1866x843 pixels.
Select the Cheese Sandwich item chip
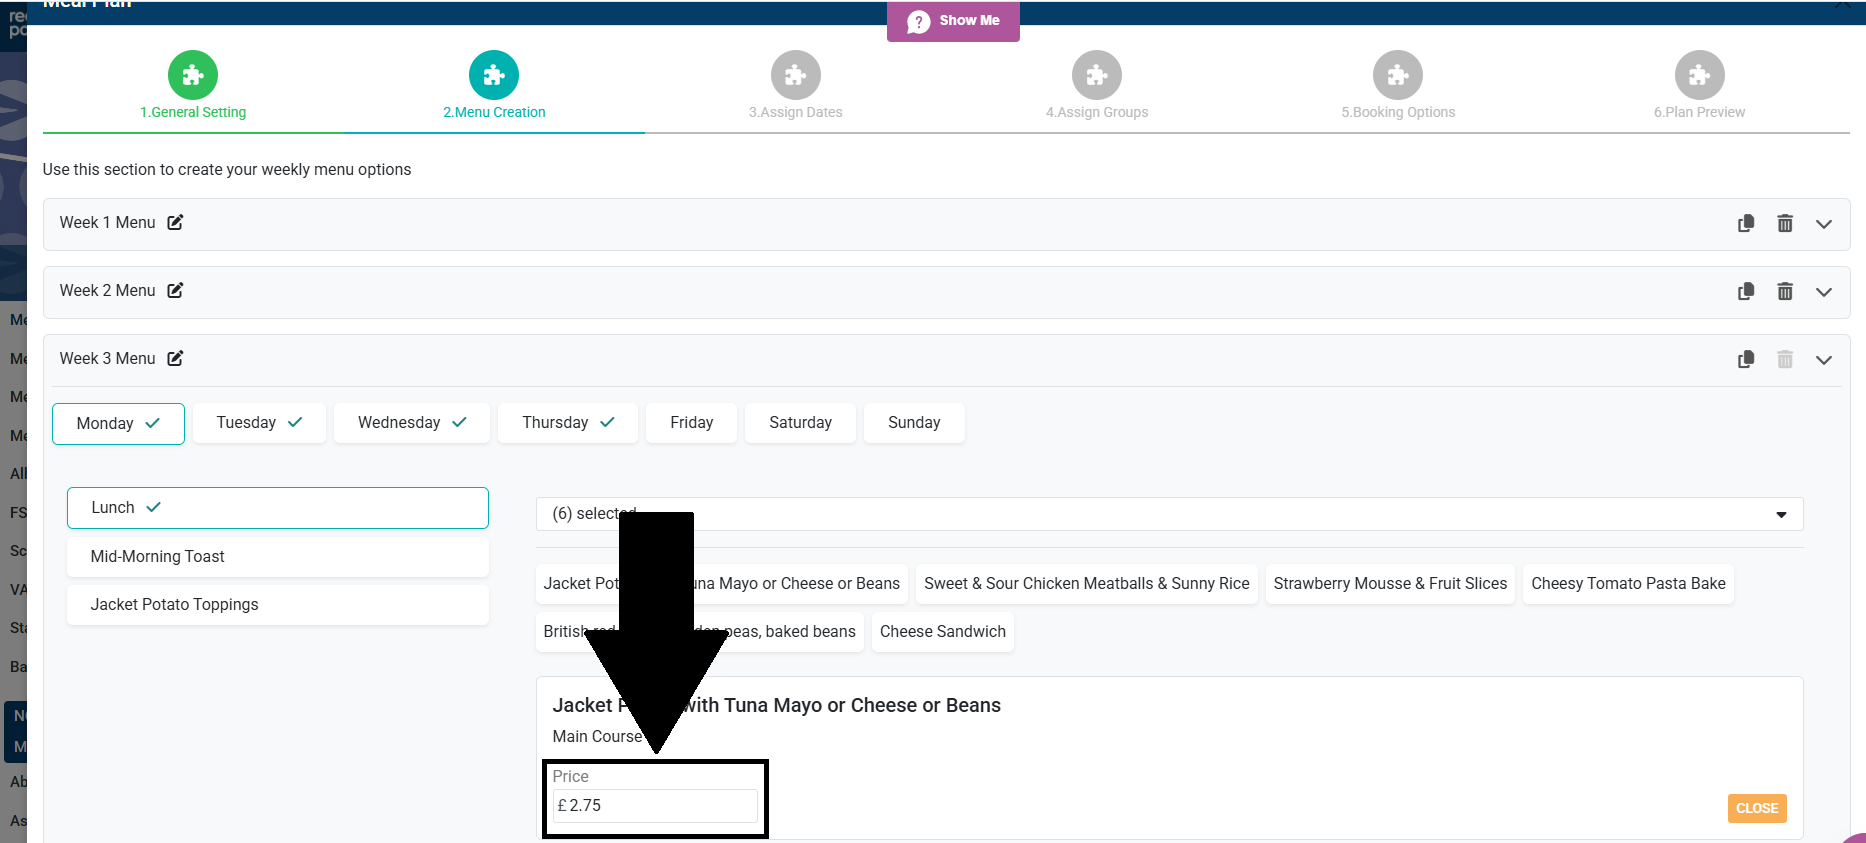pyautogui.click(x=942, y=631)
